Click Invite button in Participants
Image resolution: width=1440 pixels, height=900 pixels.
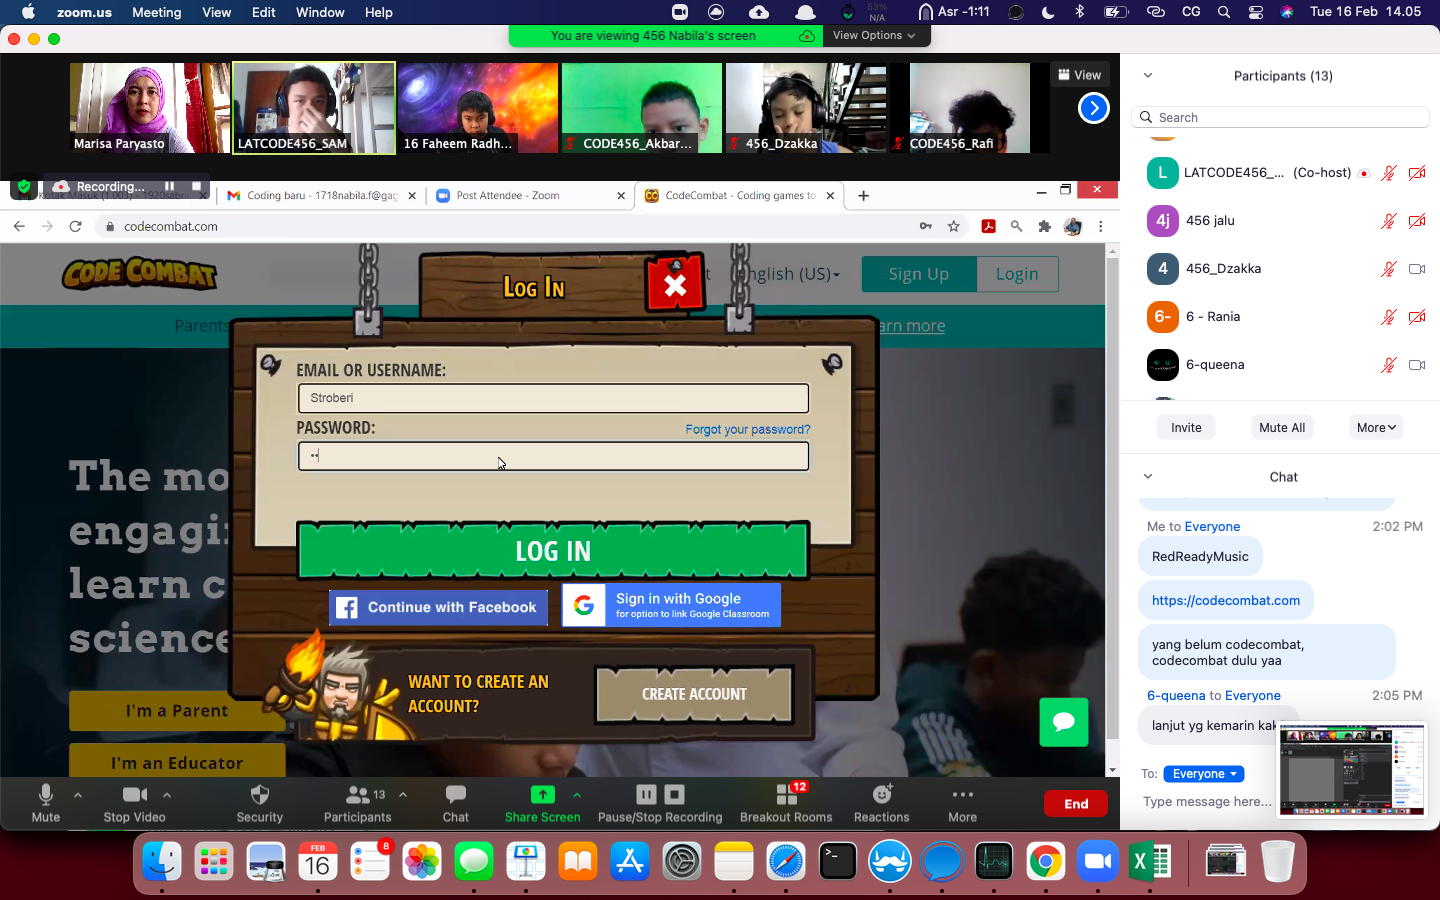(x=1186, y=427)
